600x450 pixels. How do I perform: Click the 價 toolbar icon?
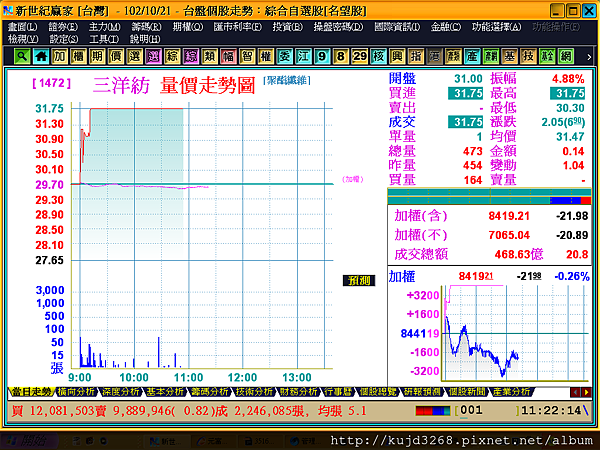coord(116,57)
